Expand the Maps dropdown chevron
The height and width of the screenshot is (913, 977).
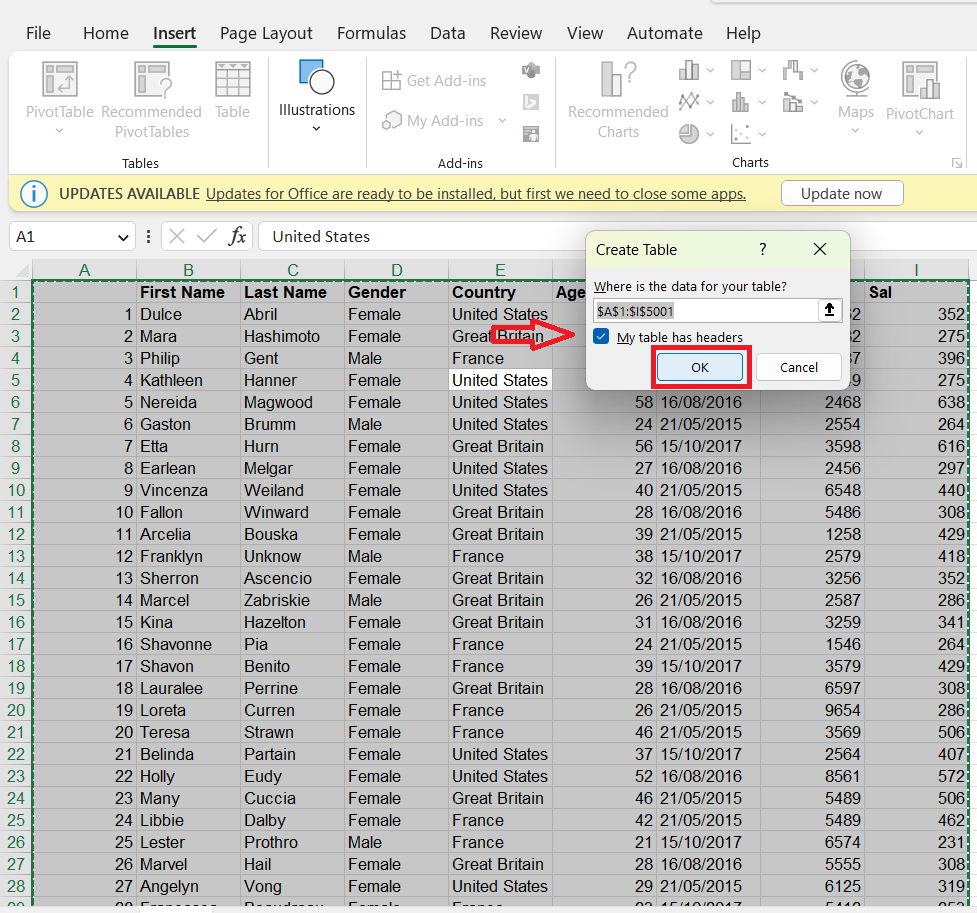[x=855, y=131]
